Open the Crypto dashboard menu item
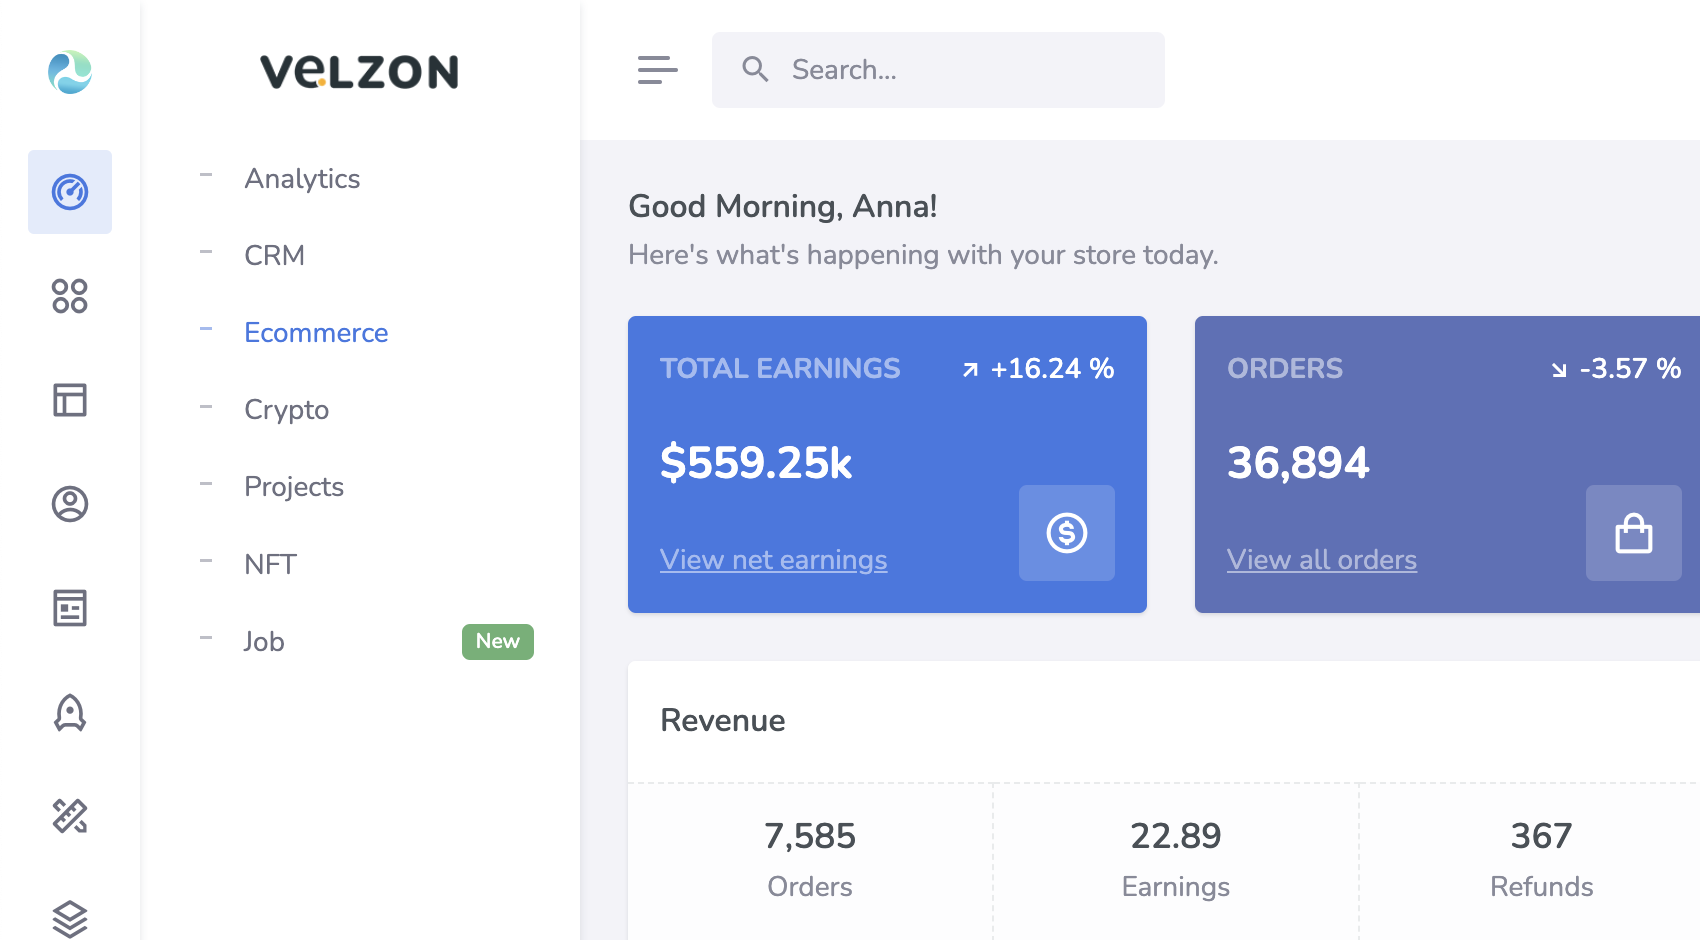Viewport: 1700px width, 940px height. point(286,410)
